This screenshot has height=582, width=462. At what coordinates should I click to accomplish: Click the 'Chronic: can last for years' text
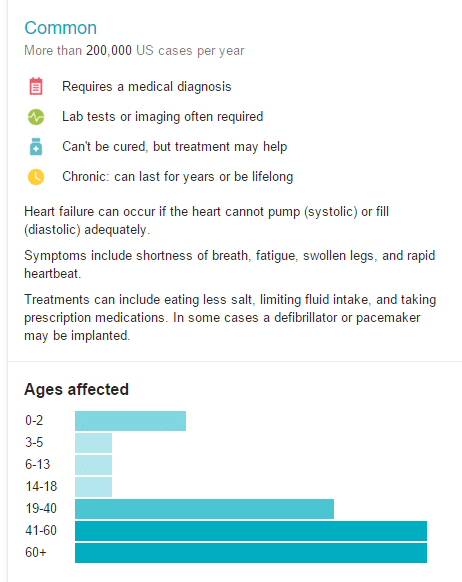(177, 177)
